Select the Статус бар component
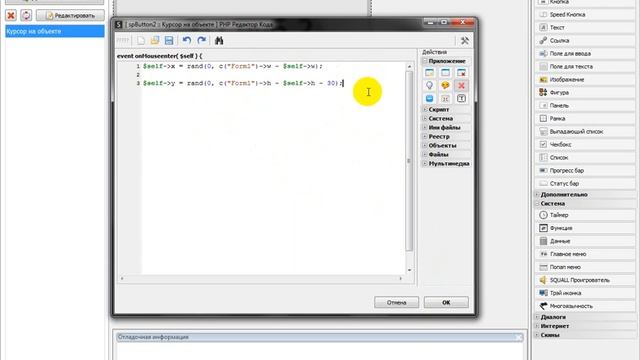 click(585, 184)
